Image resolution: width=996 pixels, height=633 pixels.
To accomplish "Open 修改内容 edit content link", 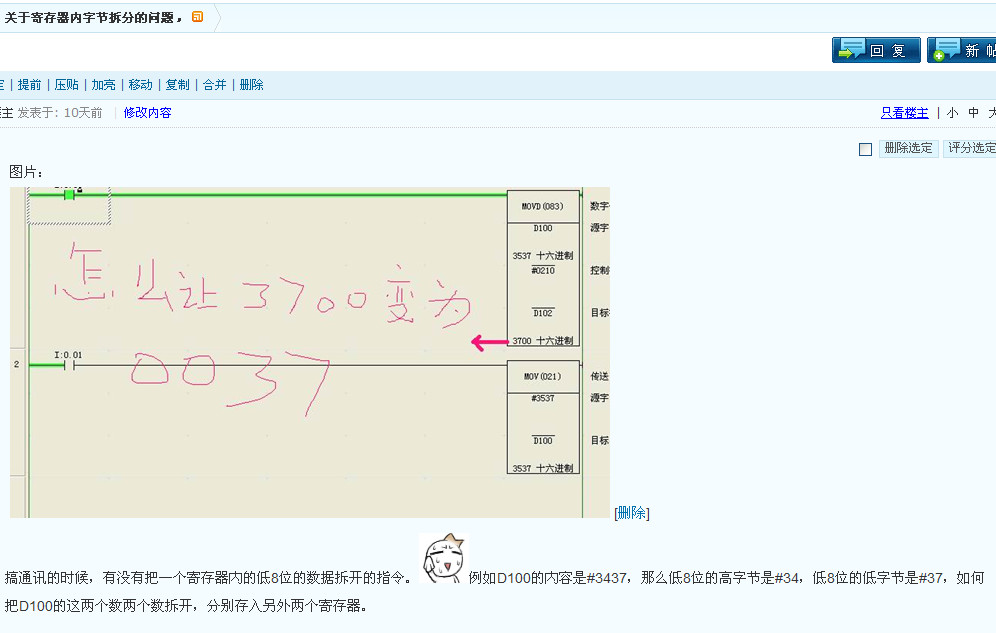I will (x=147, y=113).
